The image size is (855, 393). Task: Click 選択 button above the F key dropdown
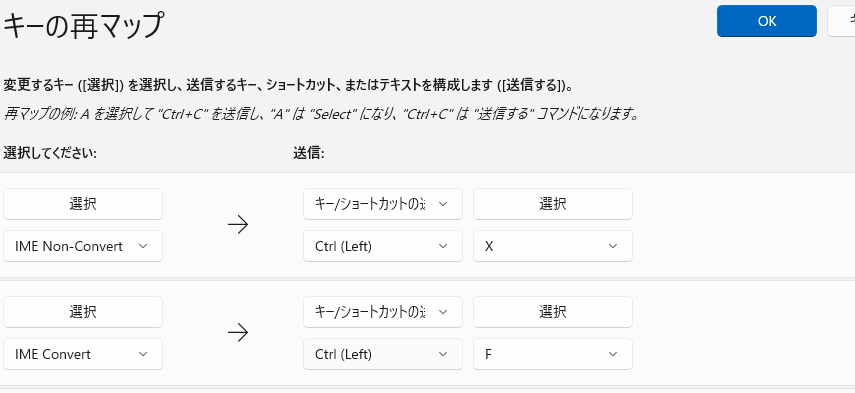(x=553, y=312)
